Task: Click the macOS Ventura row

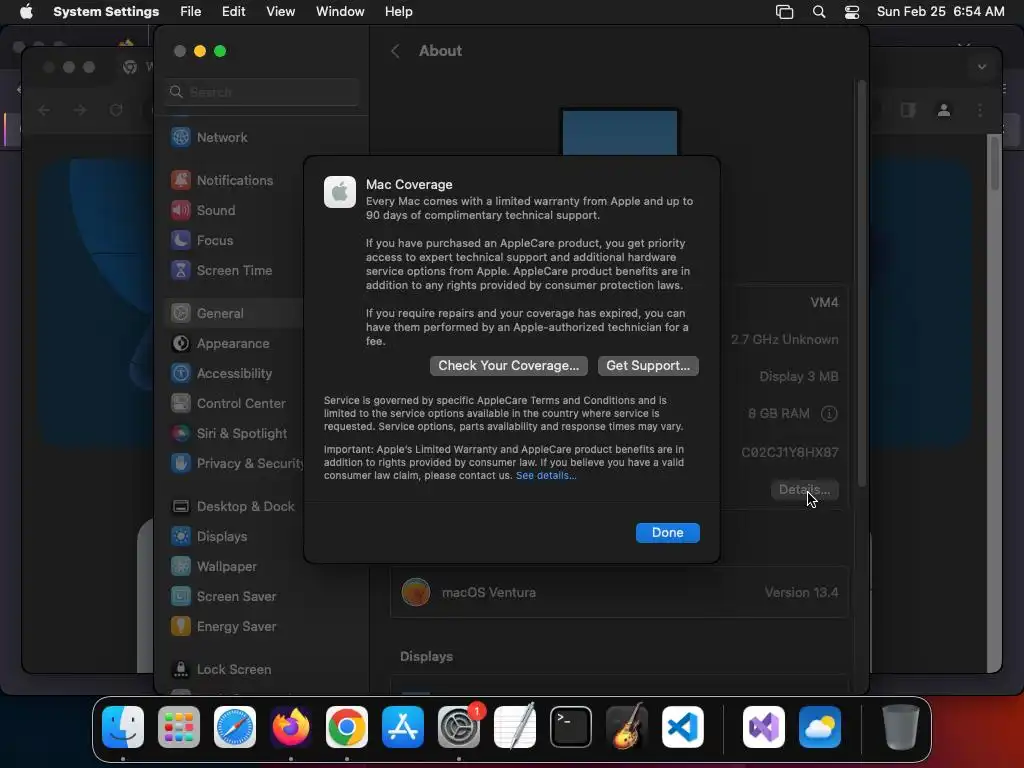Action: [x=620, y=592]
